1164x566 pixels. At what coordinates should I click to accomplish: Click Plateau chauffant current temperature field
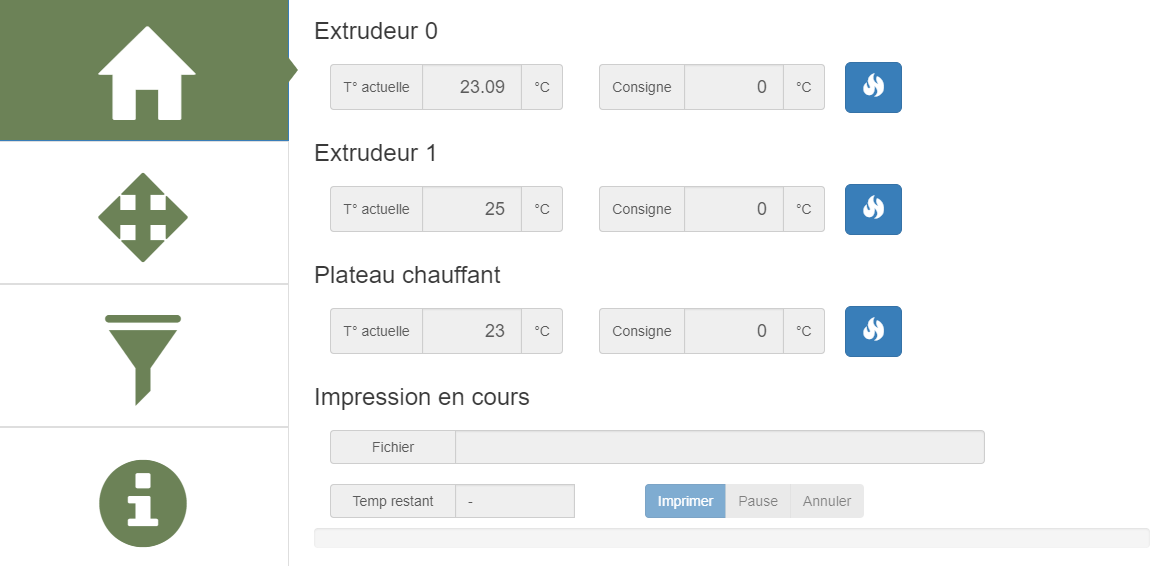click(471, 331)
